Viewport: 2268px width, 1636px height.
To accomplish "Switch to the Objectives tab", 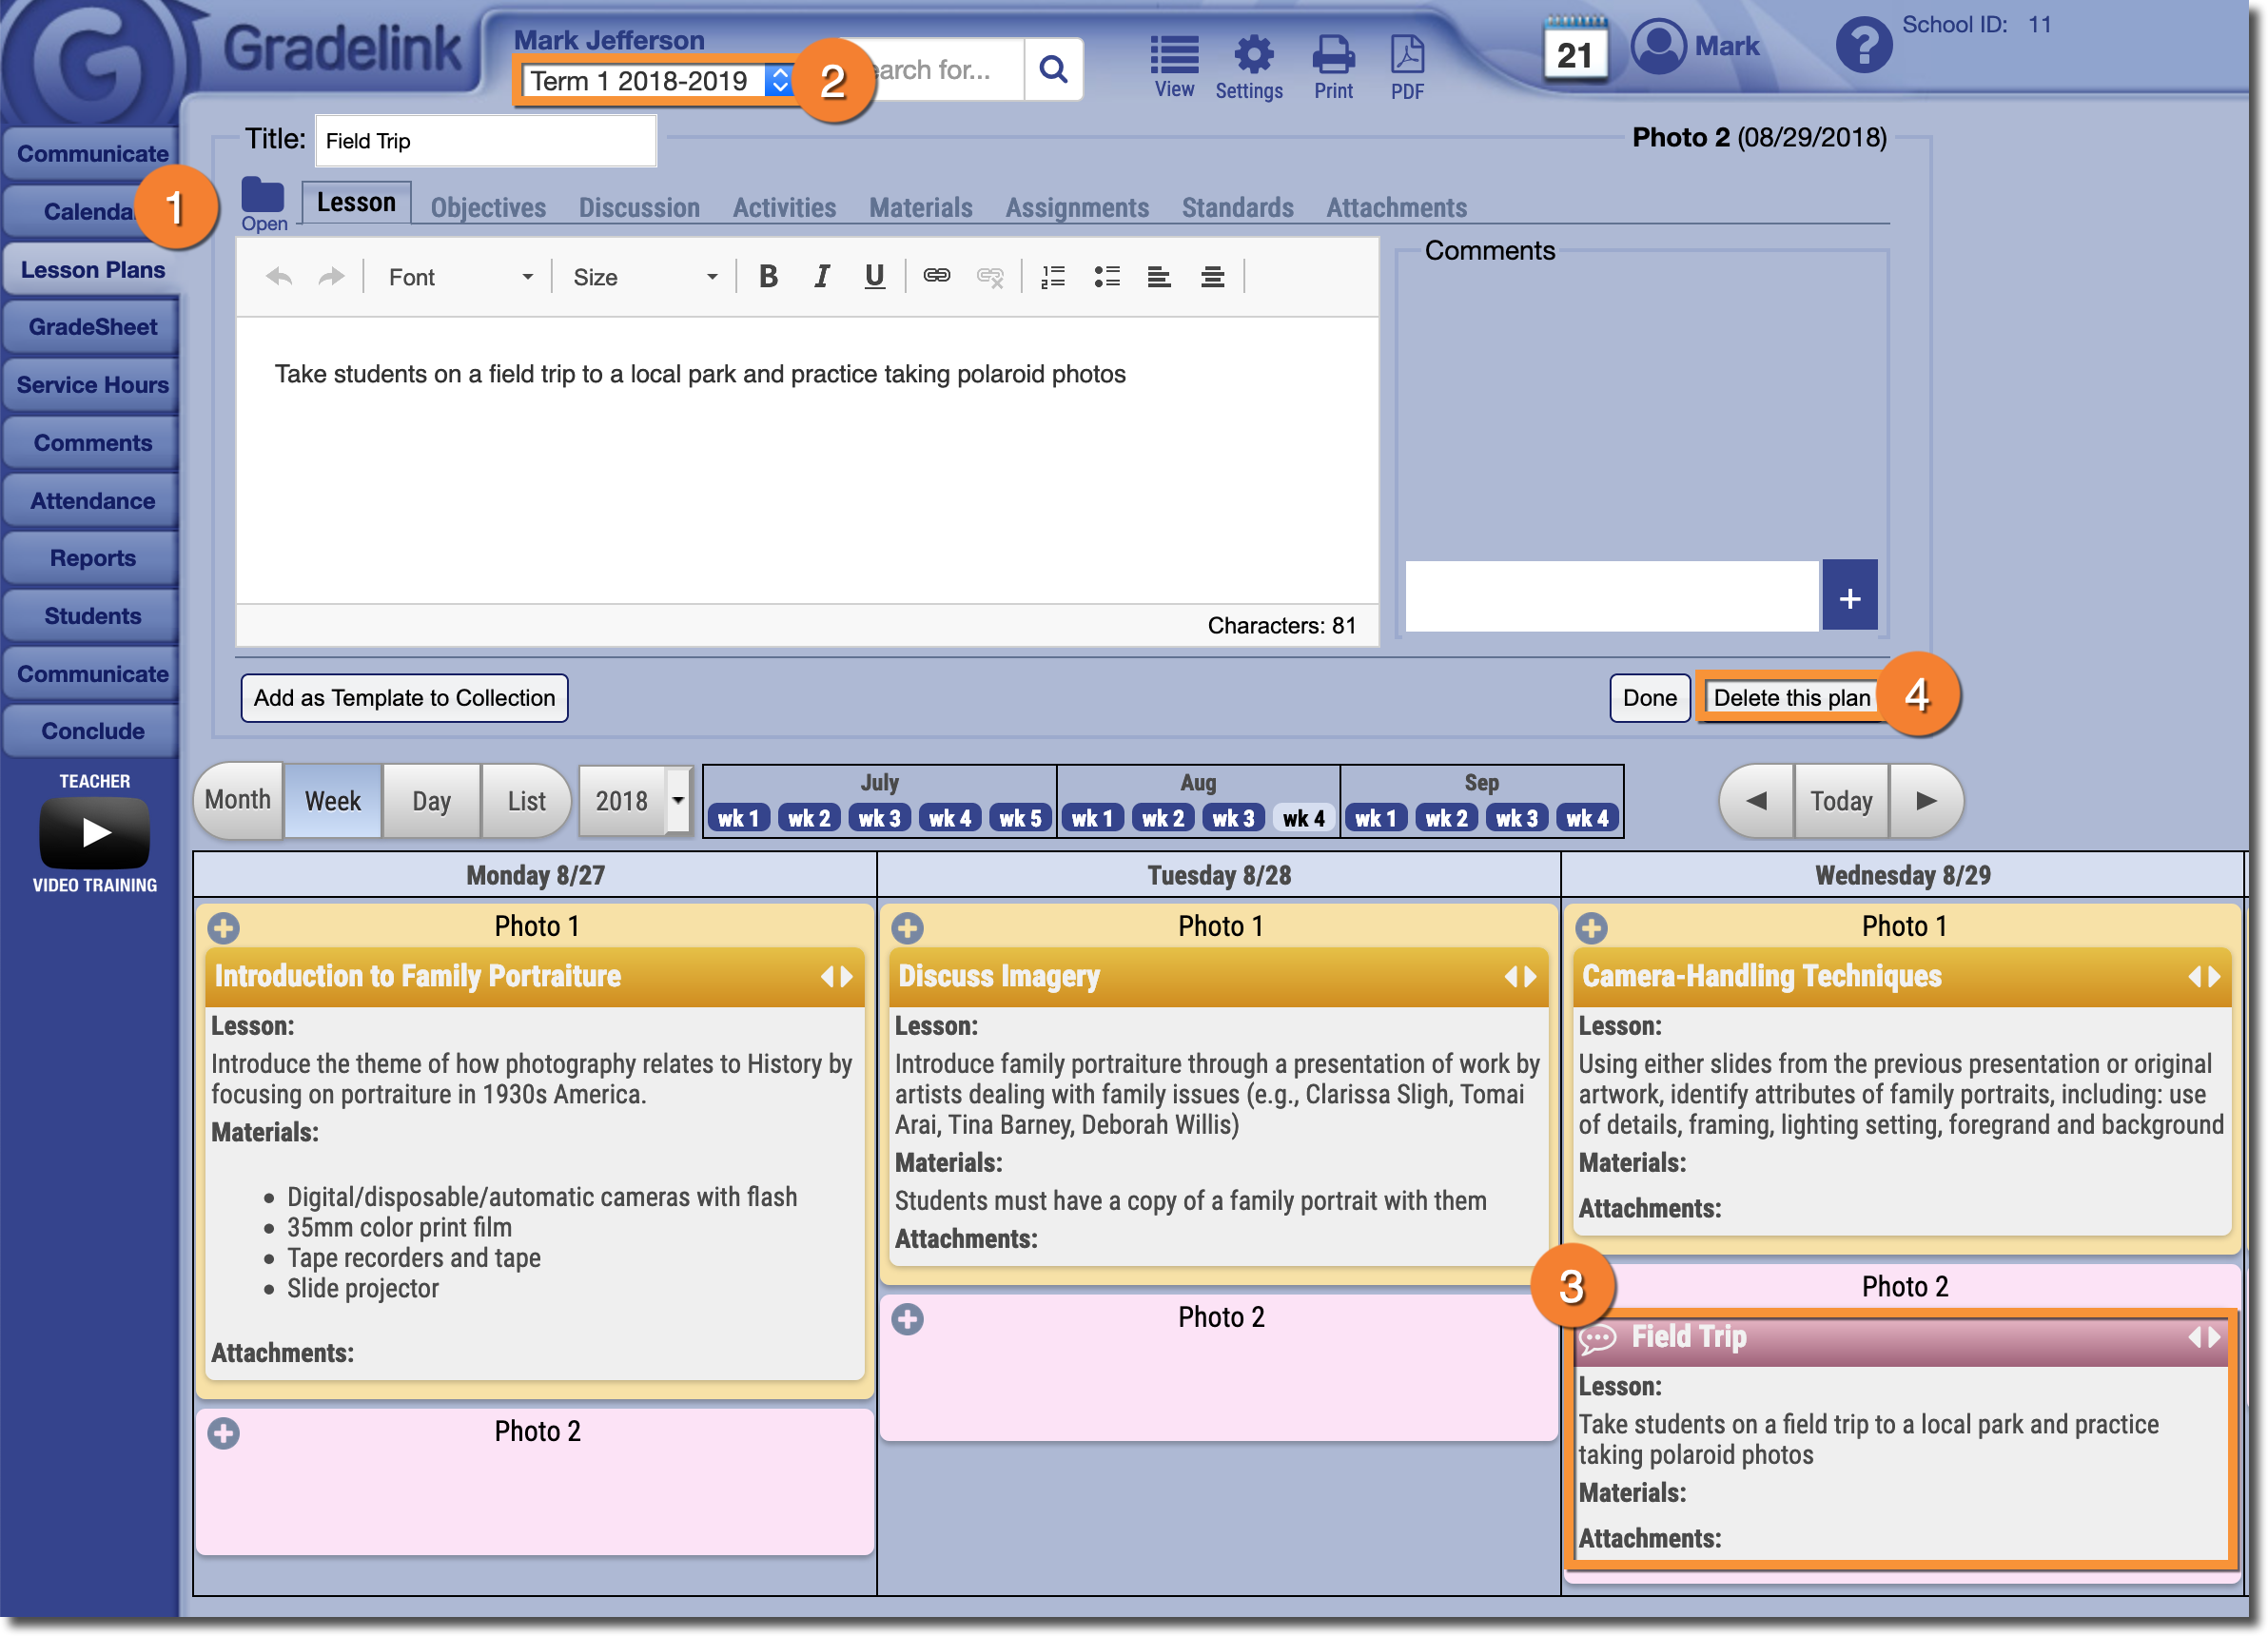I will coord(488,207).
